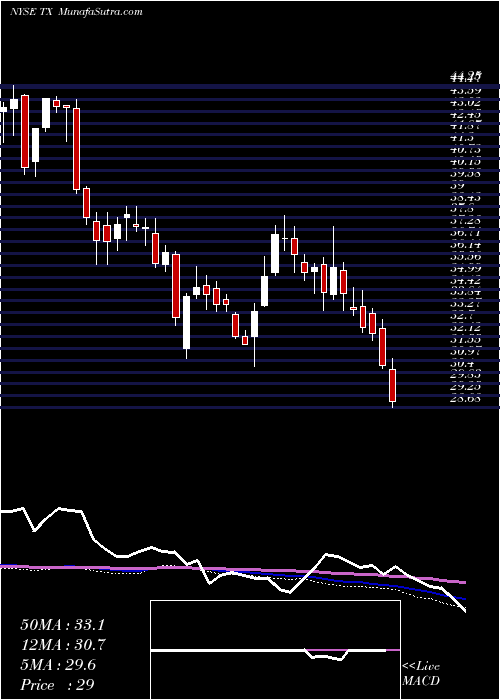
Task: Click the 32.12 price axis label
Action: point(466,328)
